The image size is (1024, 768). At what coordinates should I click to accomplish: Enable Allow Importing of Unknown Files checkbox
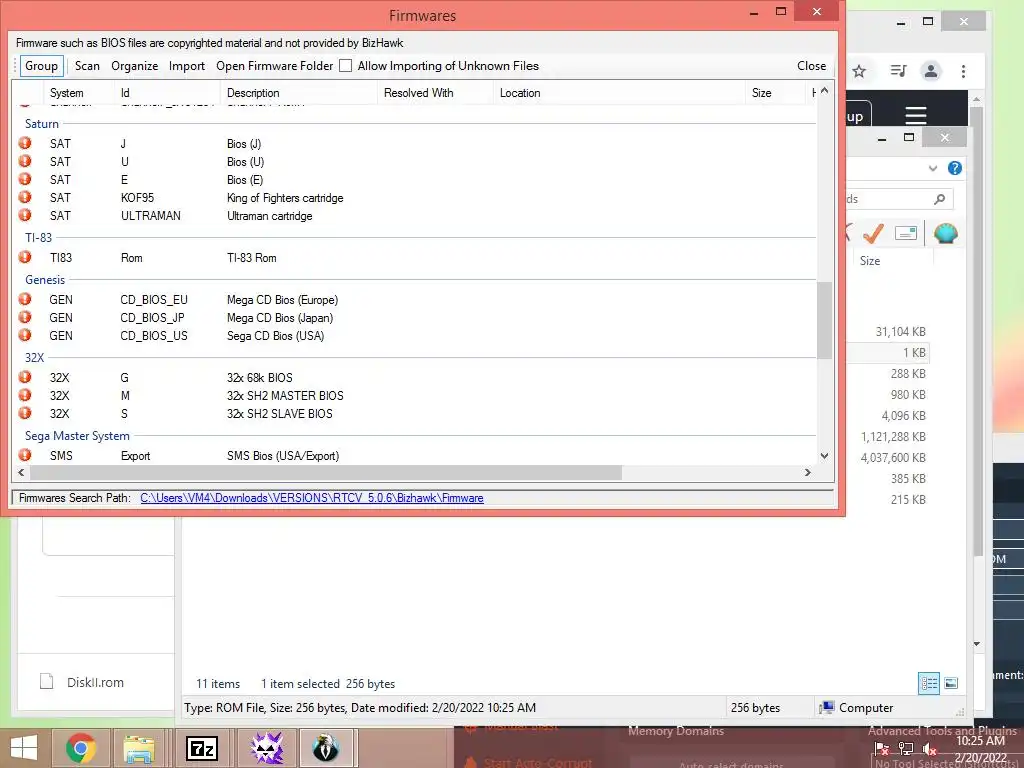[345, 66]
